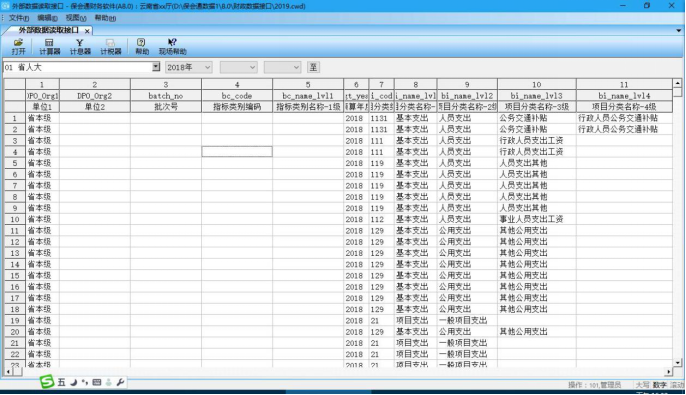The image size is (686, 395).
Task: Click 项目支出 cell in row 21
Action: [415, 343]
